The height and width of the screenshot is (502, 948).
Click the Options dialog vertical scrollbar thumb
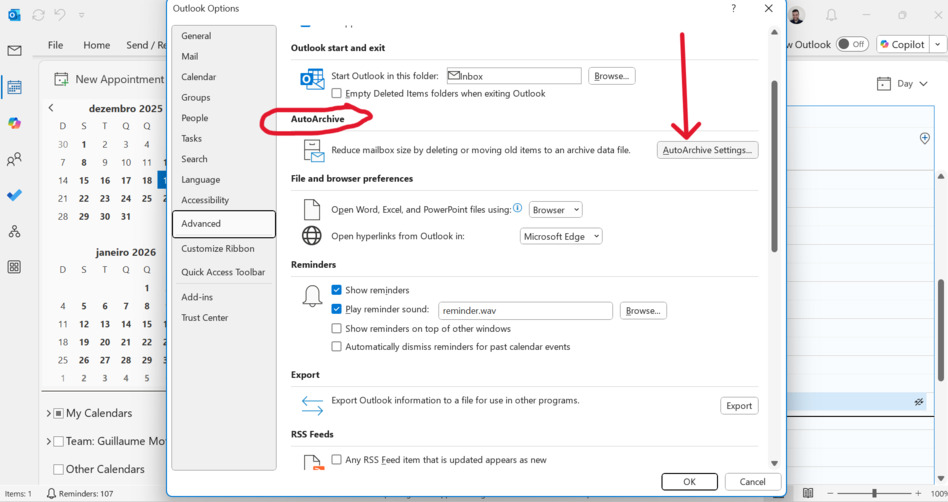click(x=774, y=166)
